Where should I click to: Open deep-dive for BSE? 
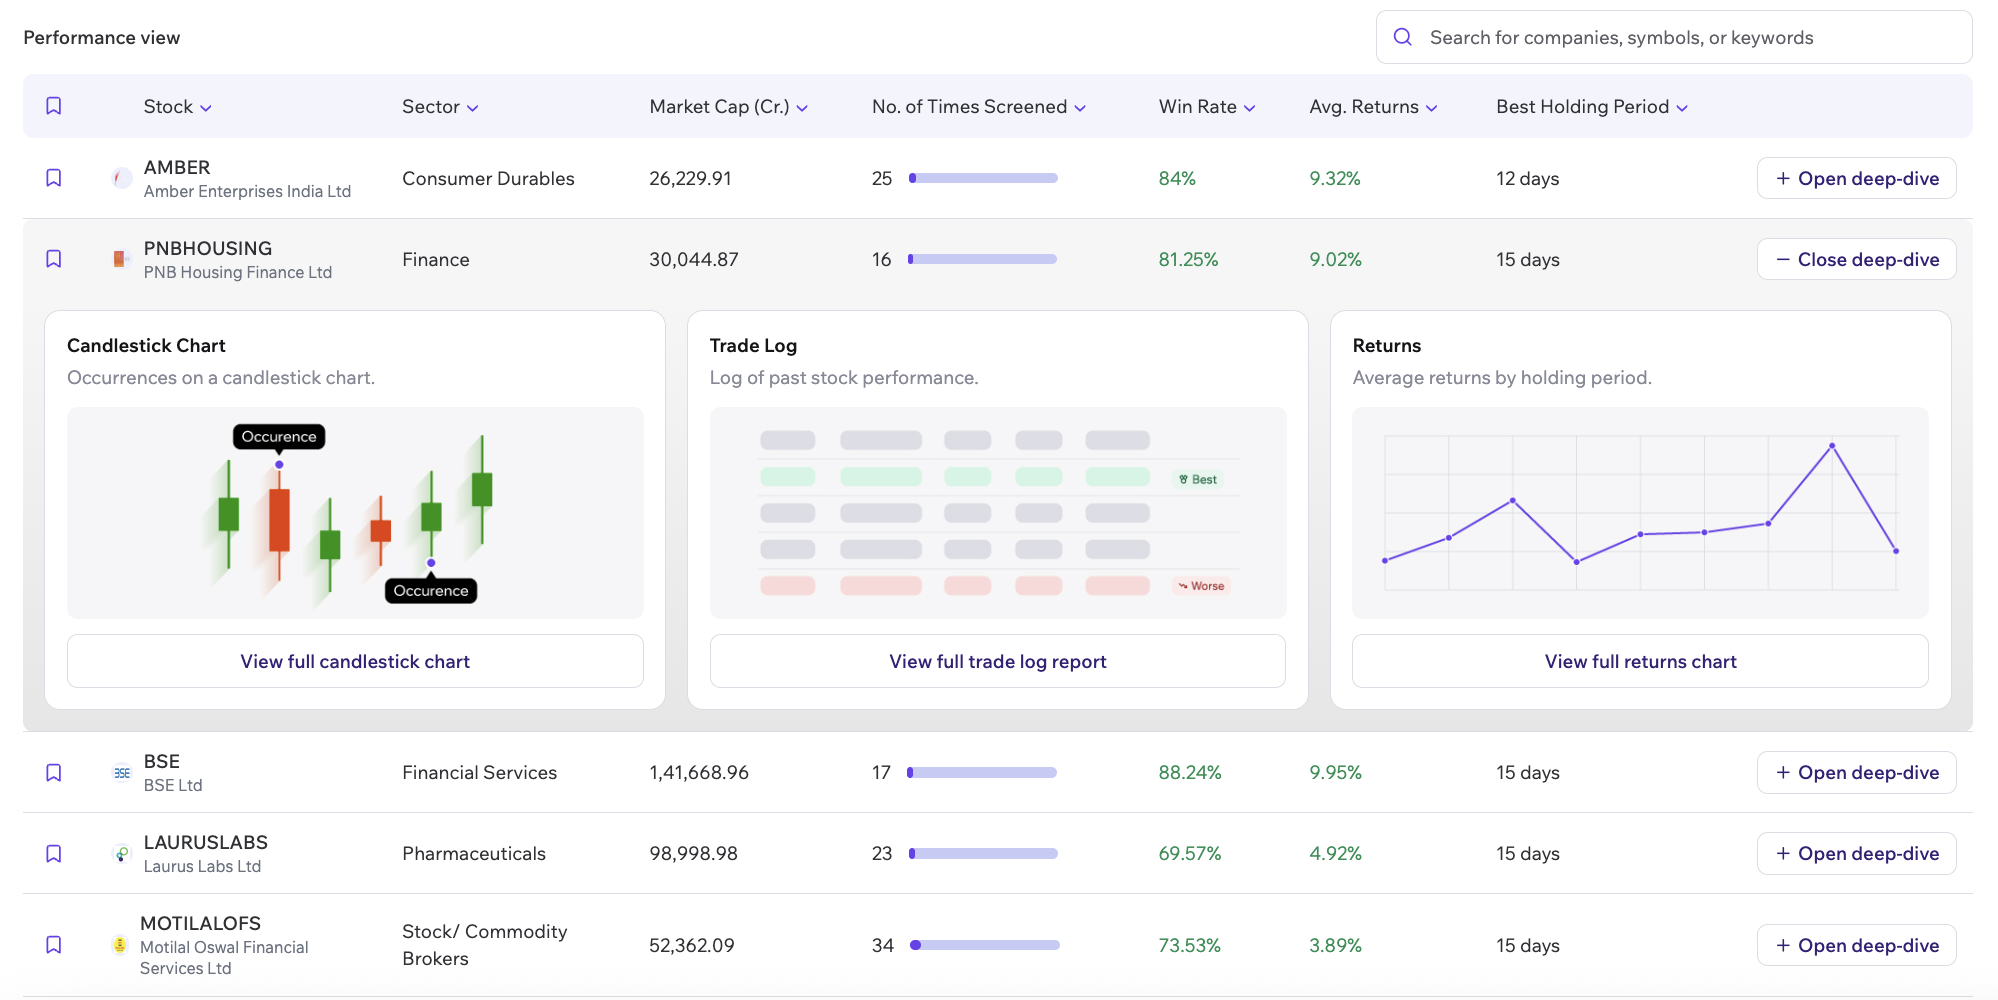point(1856,773)
